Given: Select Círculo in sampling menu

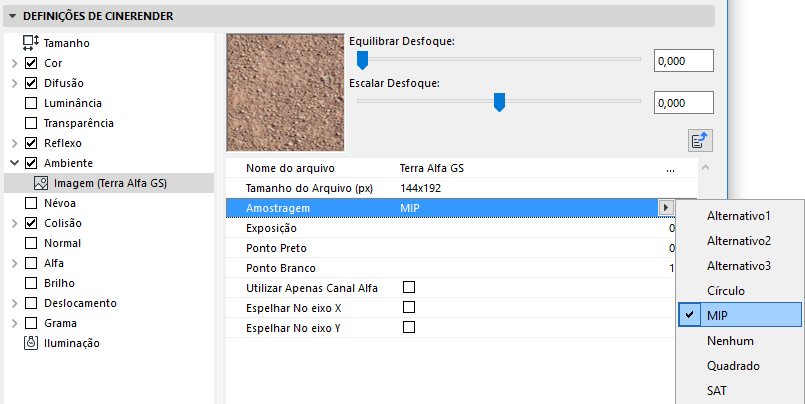Looking at the screenshot, I should click(740, 291).
